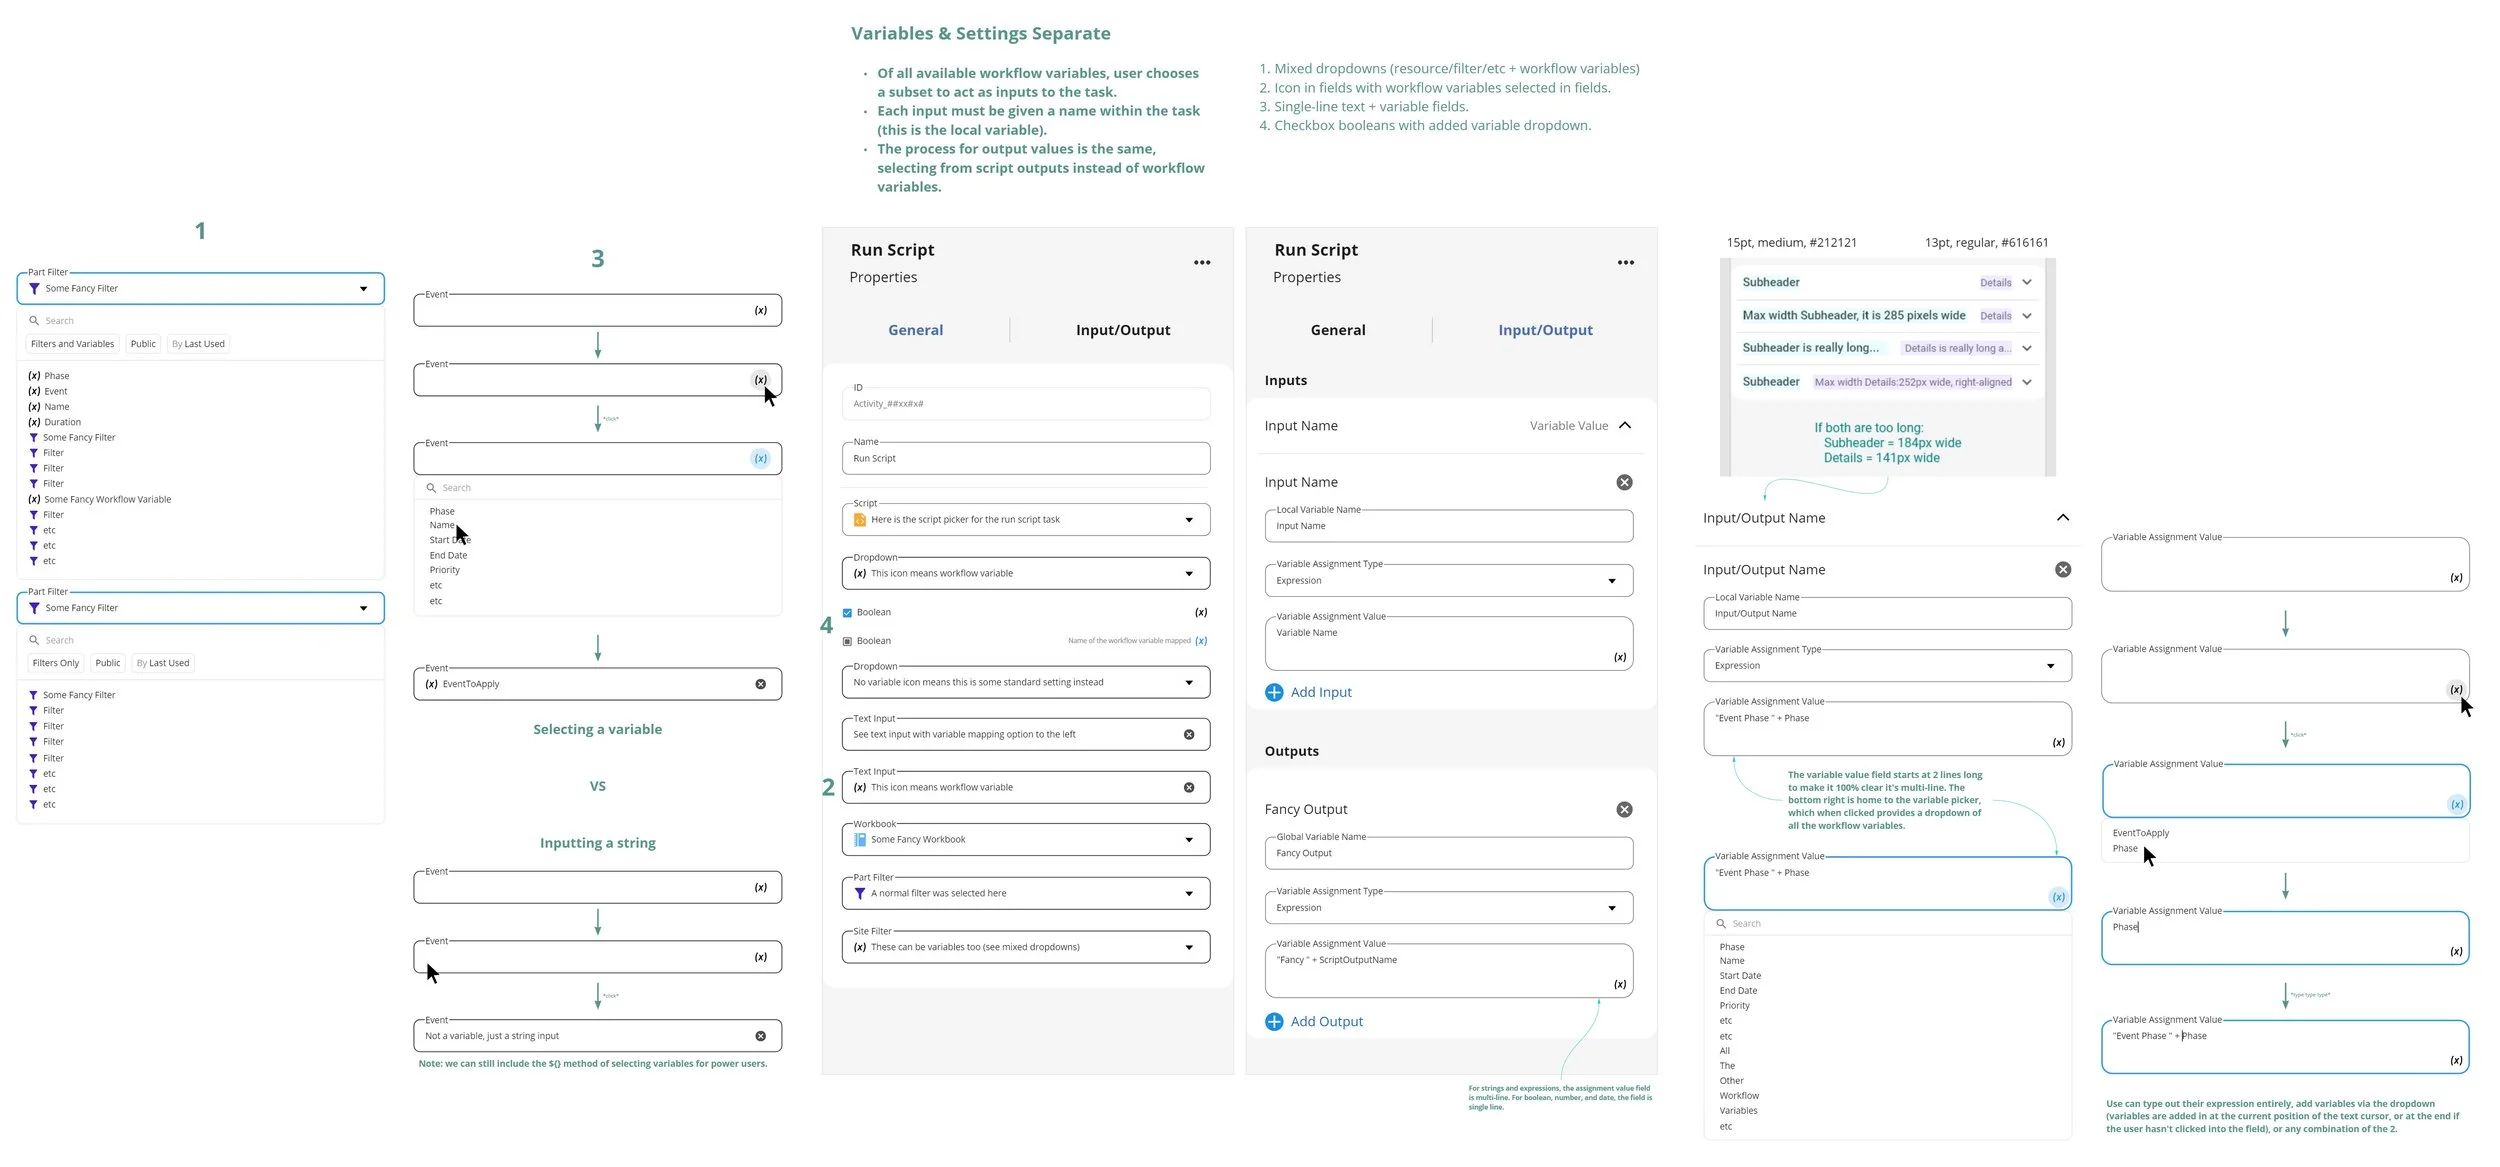Open the Workbook 'Some Fancy Workbook' dropdown
2500x1167 pixels.
click(1188, 840)
